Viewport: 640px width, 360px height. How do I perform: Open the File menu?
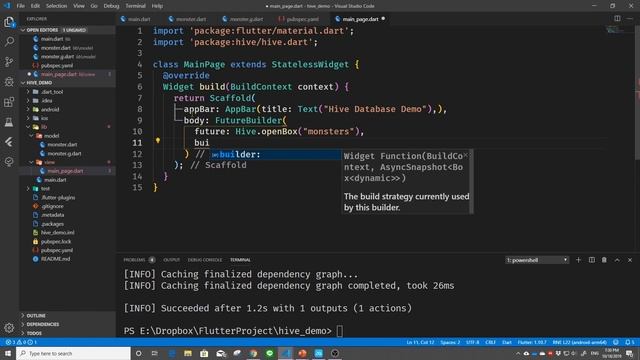point(20,6)
